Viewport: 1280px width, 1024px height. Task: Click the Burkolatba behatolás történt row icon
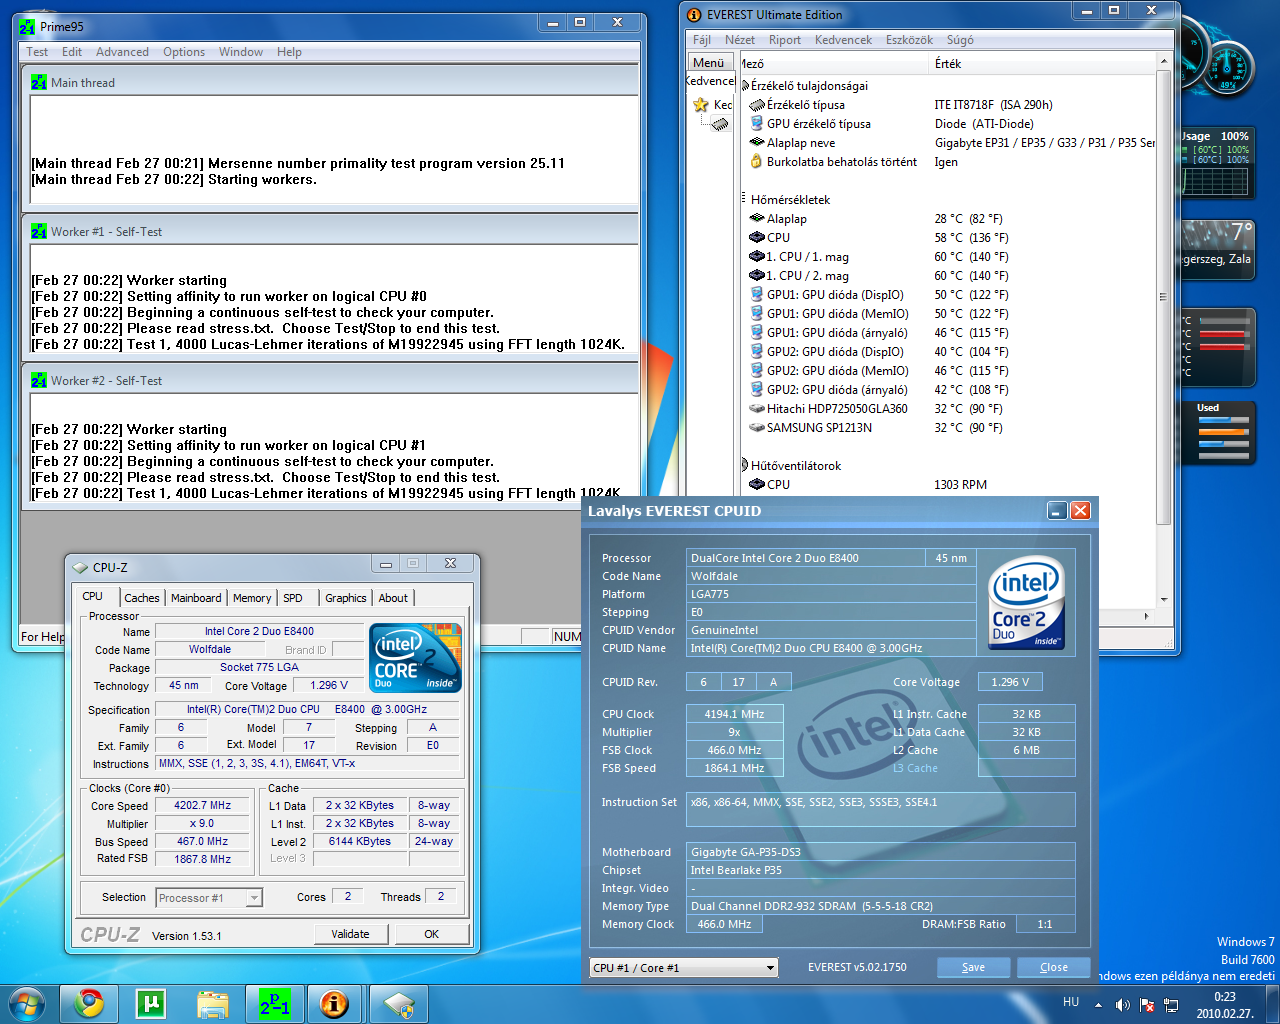coord(757,162)
